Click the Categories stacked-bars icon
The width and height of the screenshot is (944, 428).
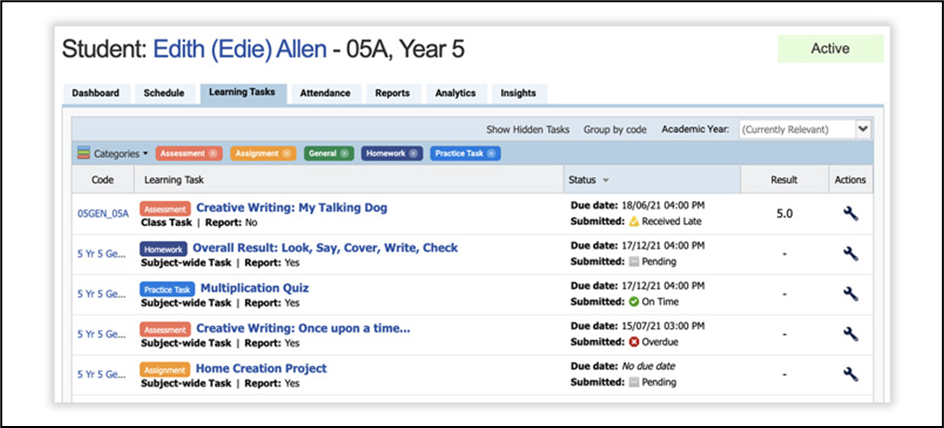tap(83, 154)
